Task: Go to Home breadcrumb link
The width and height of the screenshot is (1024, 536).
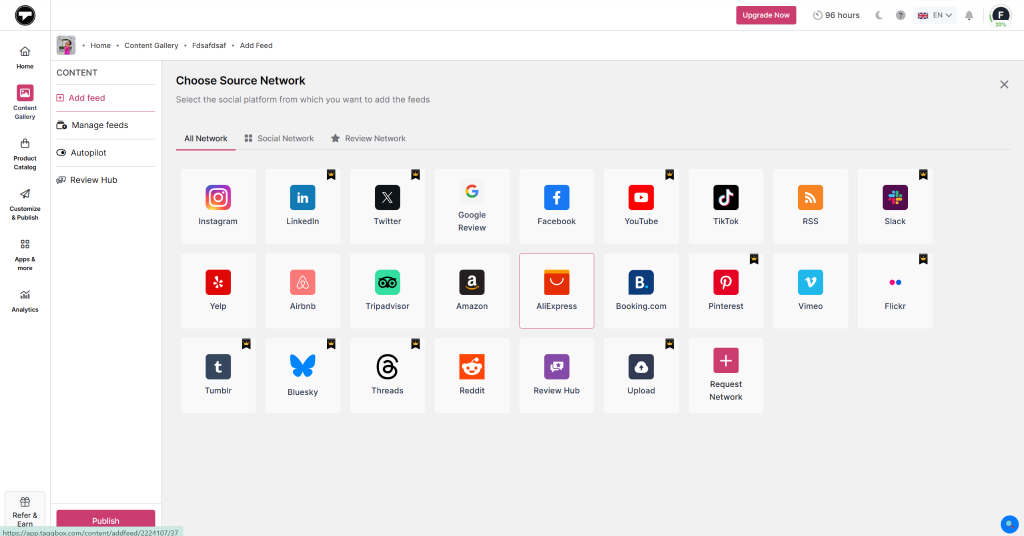Action: pos(101,46)
